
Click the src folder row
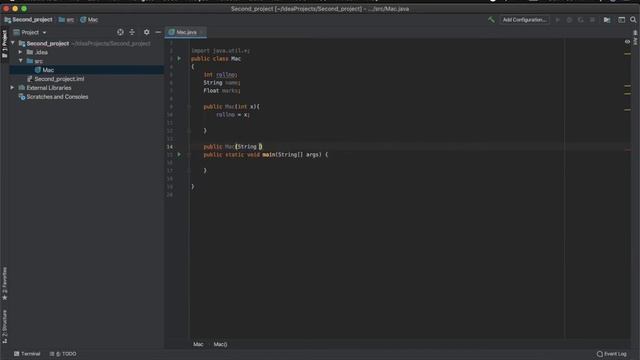pyautogui.click(x=87, y=61)
